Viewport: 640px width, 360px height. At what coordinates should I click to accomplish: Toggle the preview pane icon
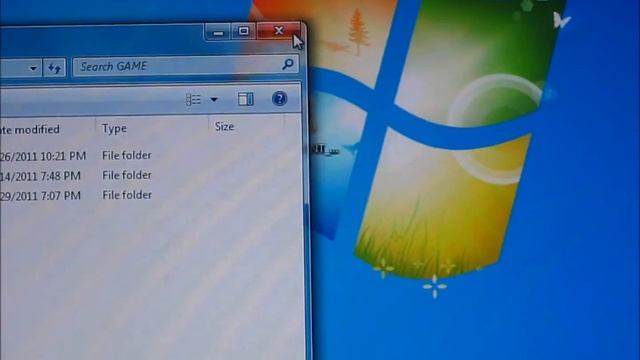[246, 99]
